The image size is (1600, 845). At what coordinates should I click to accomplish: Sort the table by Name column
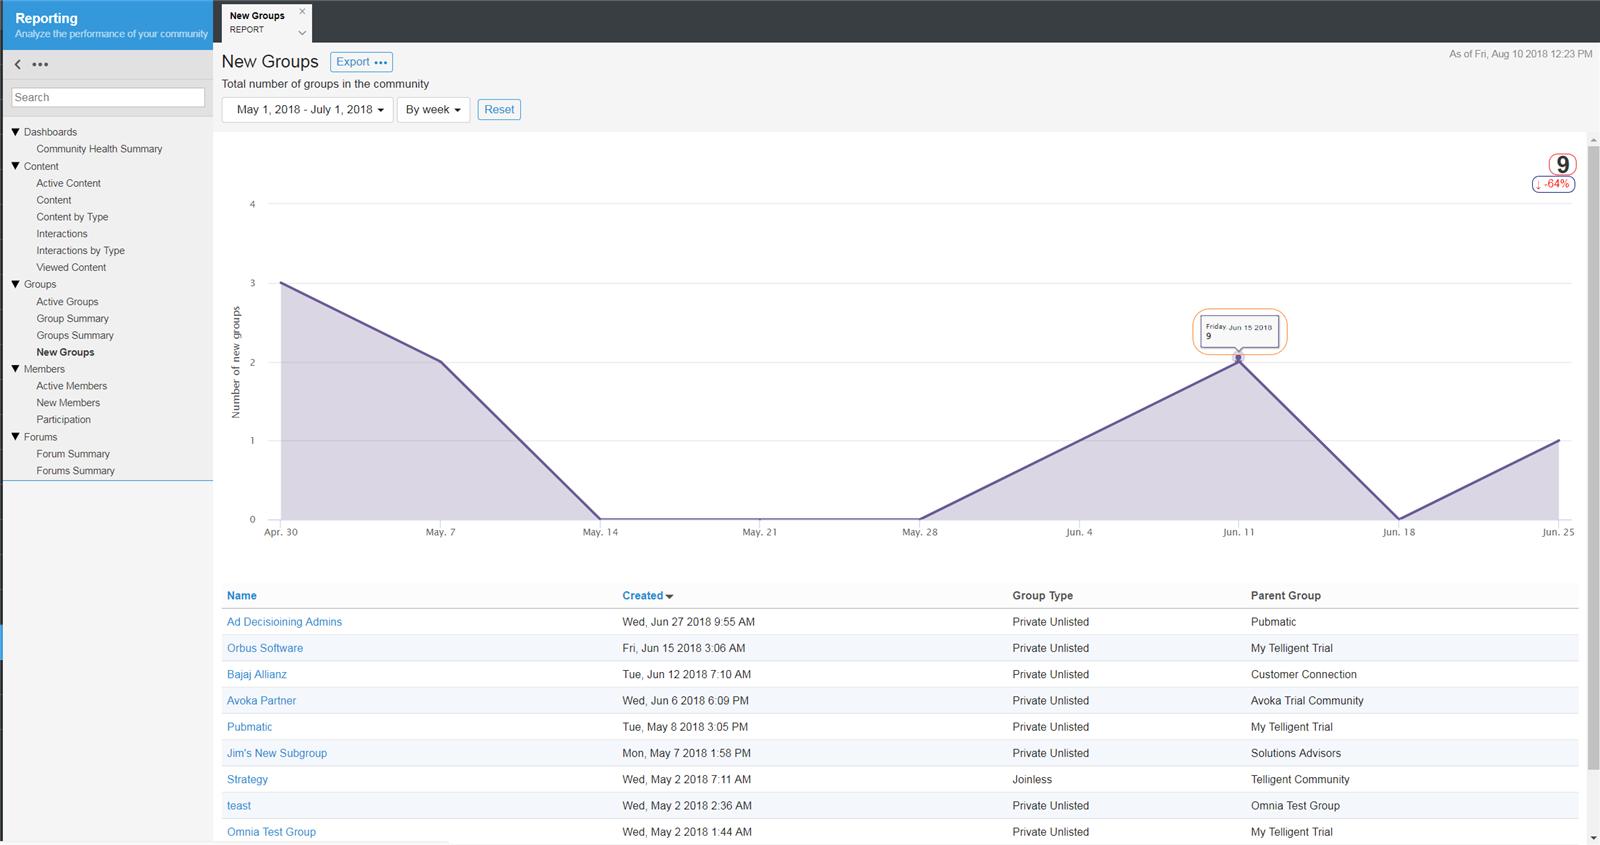click(x=242, y=596)
